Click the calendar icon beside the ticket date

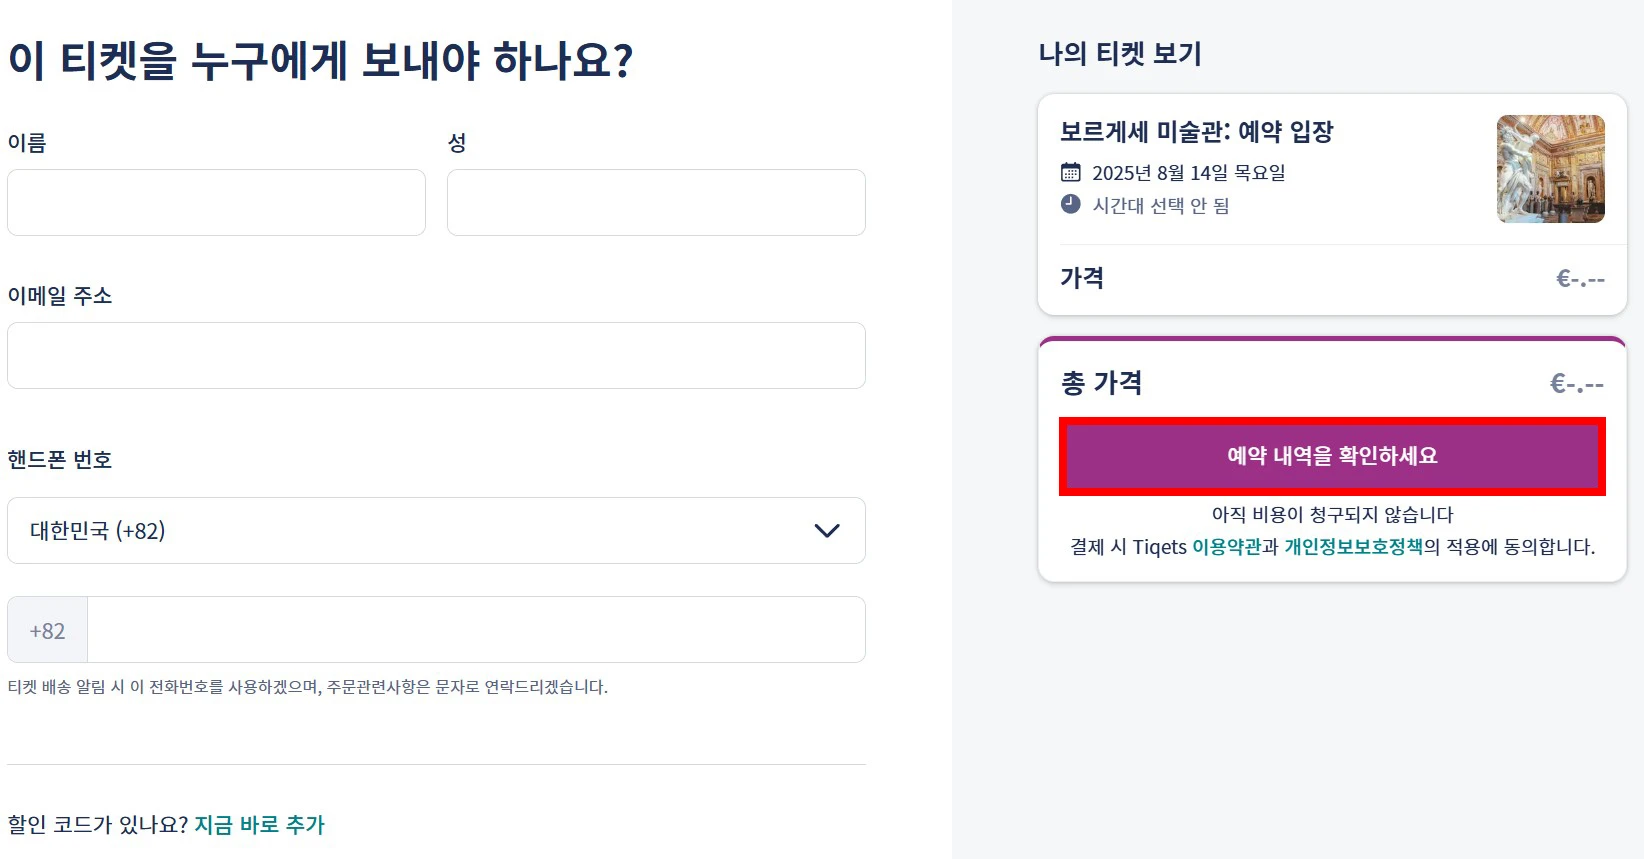[1070, 172]
